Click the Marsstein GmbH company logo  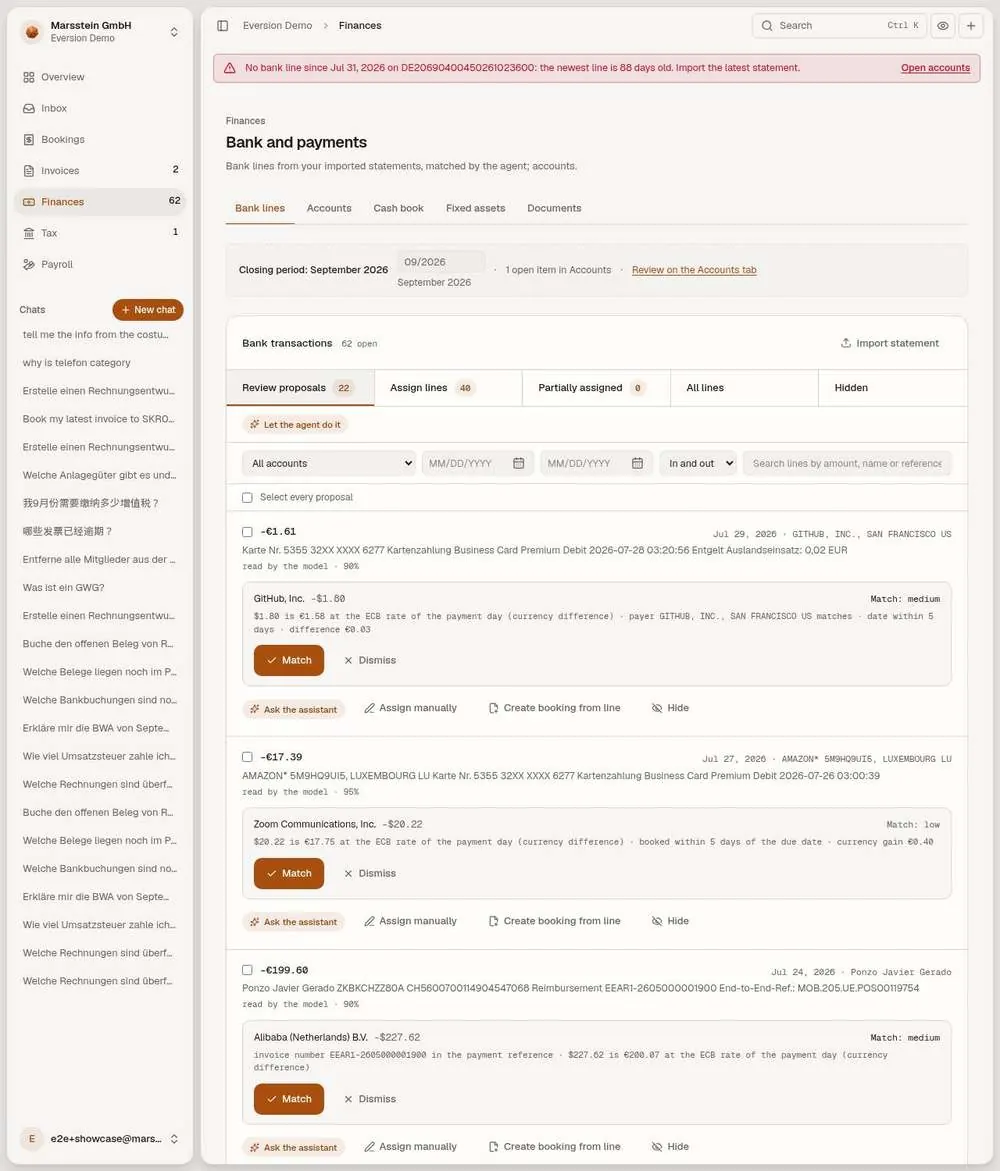(x=32, y=31)
